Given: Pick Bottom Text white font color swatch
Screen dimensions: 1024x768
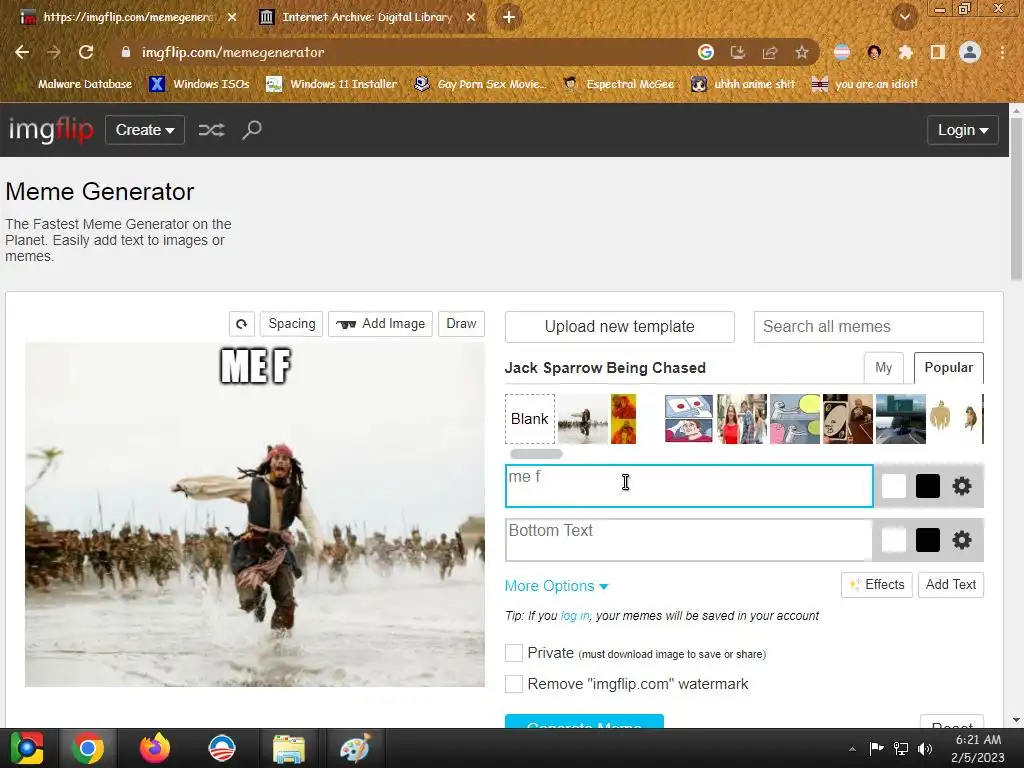Looking at the screenshot, I should pyautogui.click(x=894, y=540).
